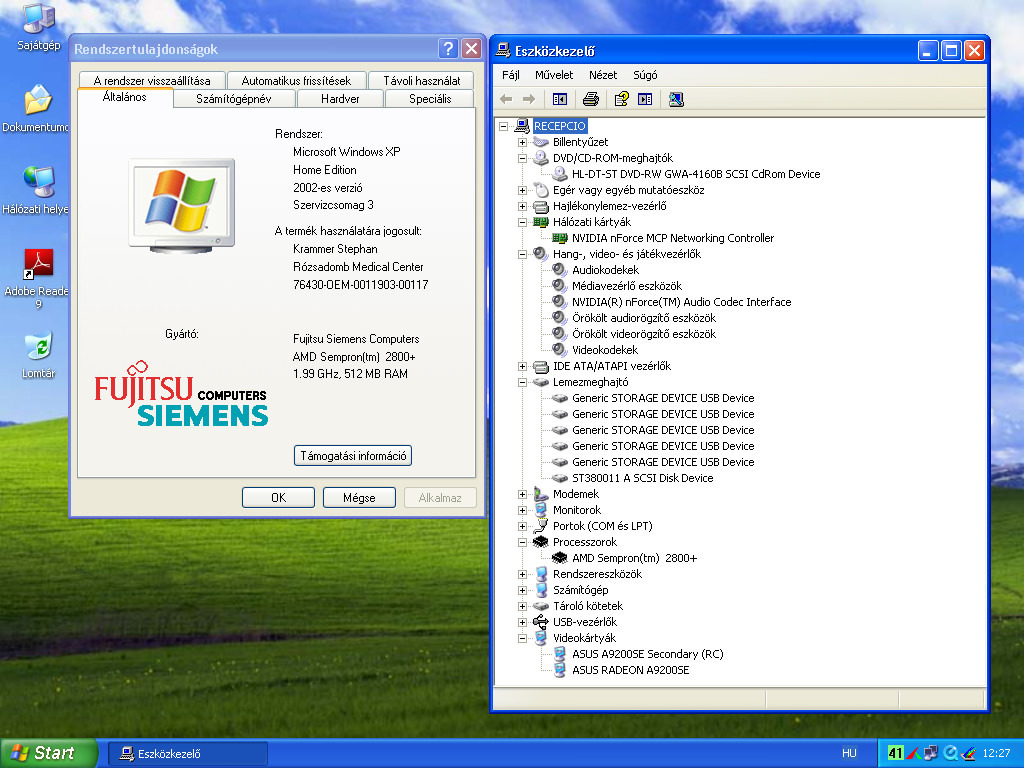The image size is (1024, 768).
Task: Toggle the console tree pane toolbar icon
Action: (x=560, y=99)
